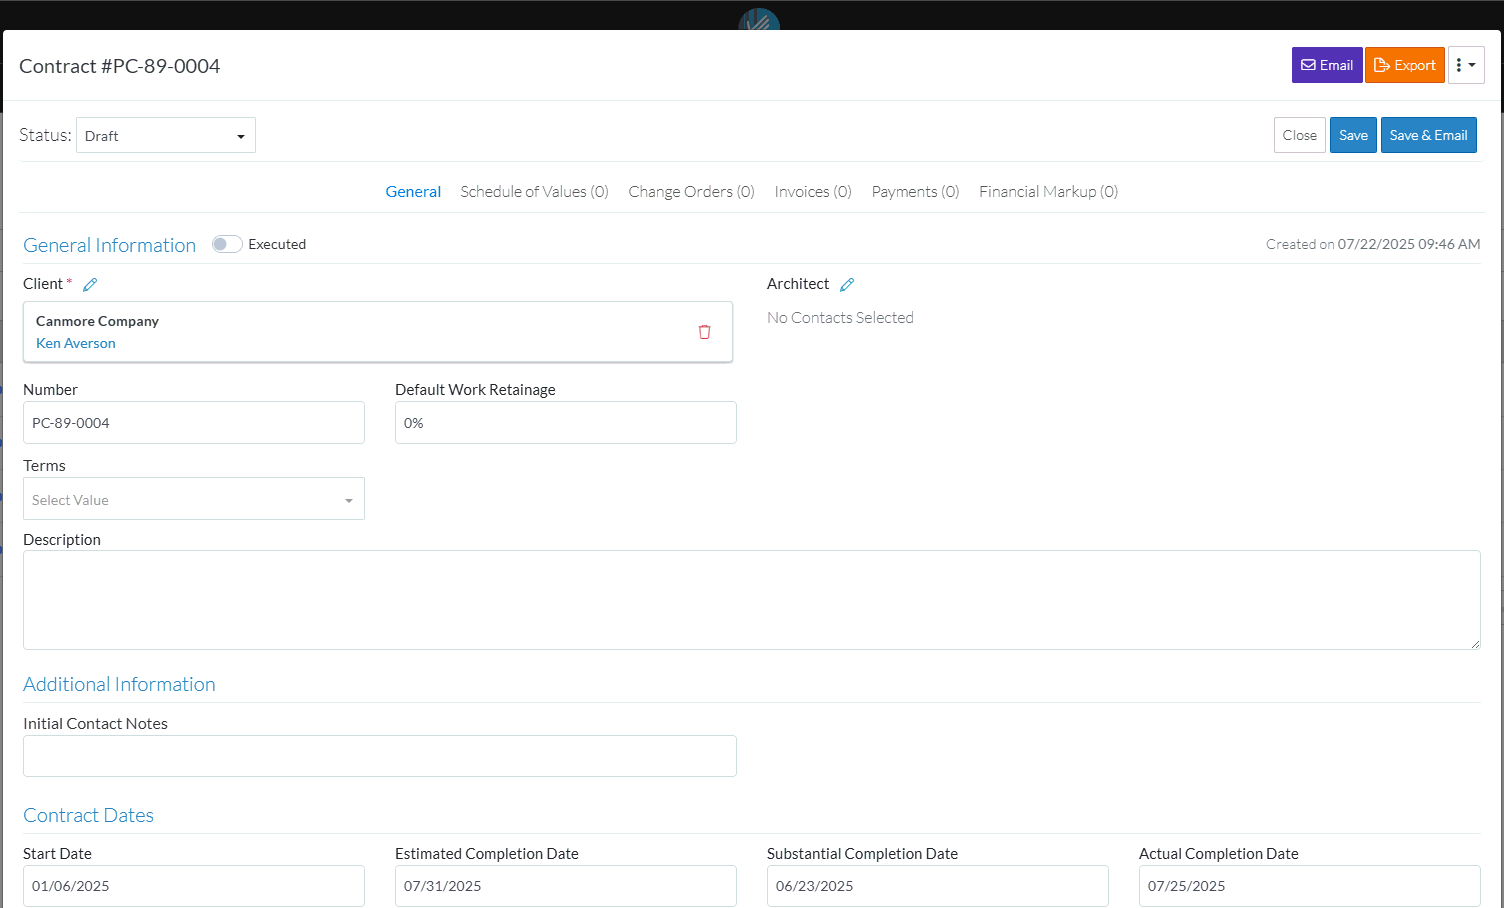Click the Actual Completion Date field
This screenshot has width=1504, height=908.
tap(1310, 886)
